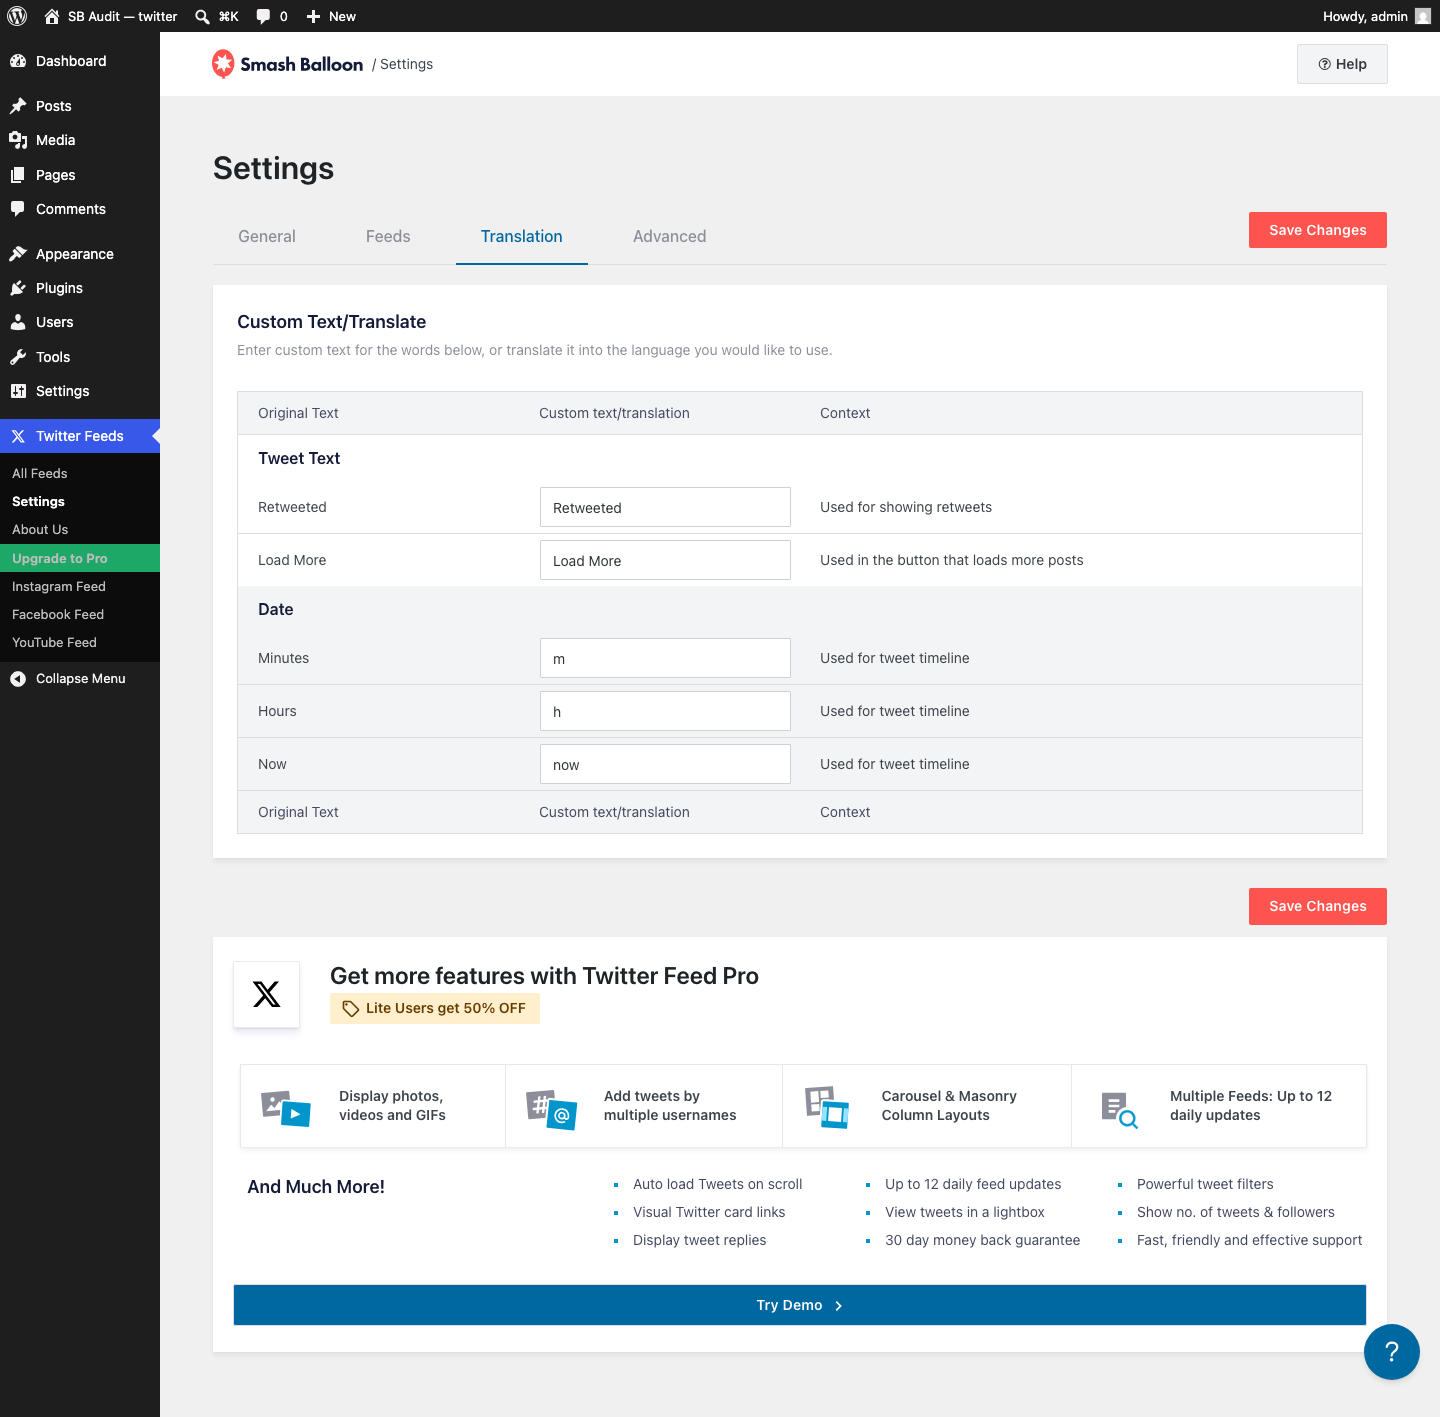The image size is (1440, 1417).
Task: Click the Retweeted translation input field
Action: 665,507
